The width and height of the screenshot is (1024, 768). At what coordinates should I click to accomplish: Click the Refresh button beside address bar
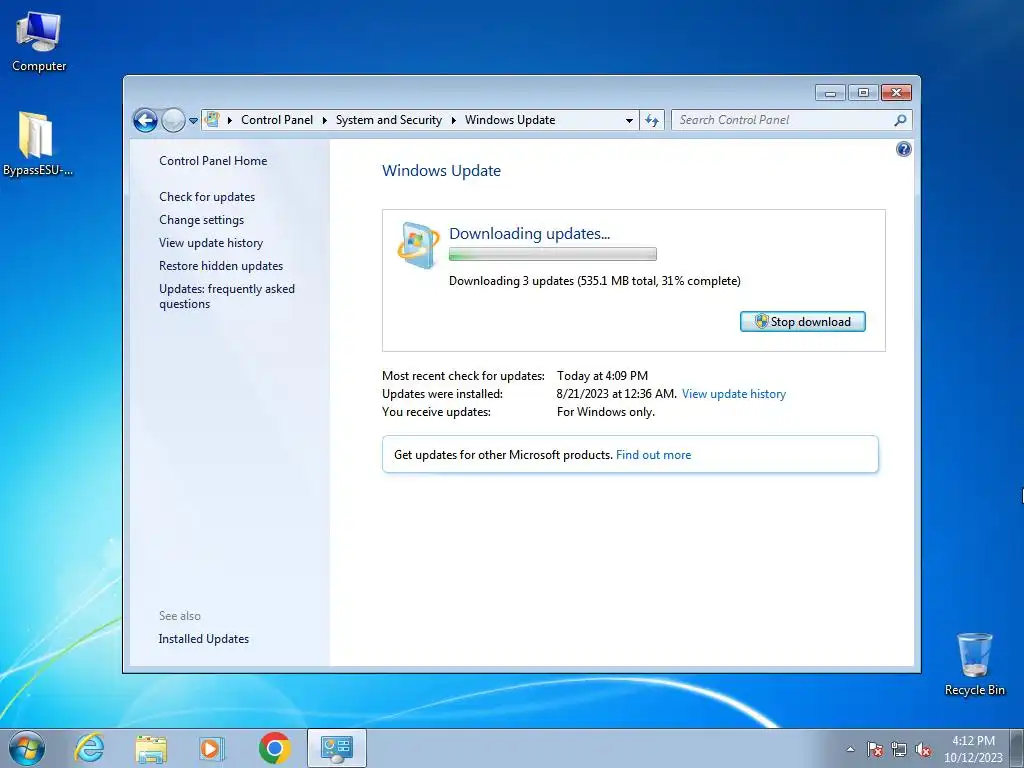coord(652,120)
